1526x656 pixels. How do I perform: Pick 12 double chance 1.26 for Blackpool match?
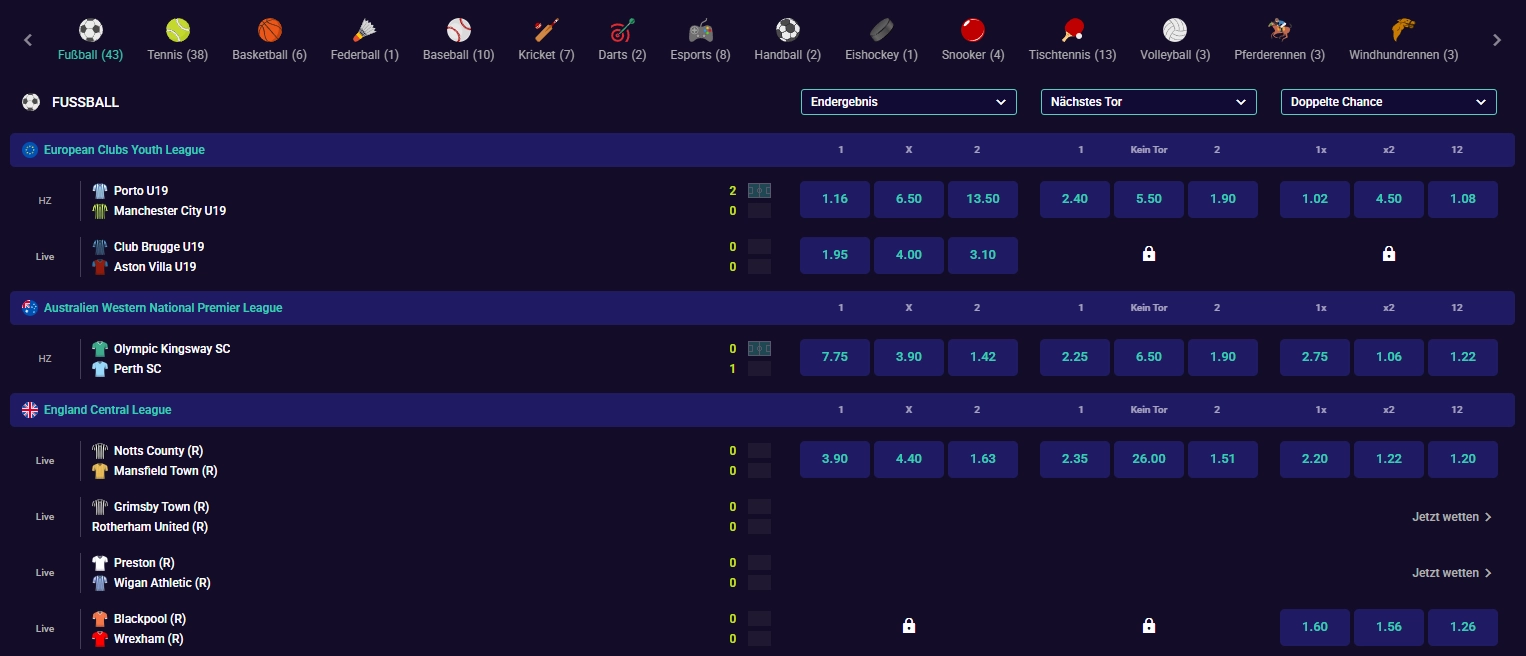pyautogui.click(x=1463, y=627)
